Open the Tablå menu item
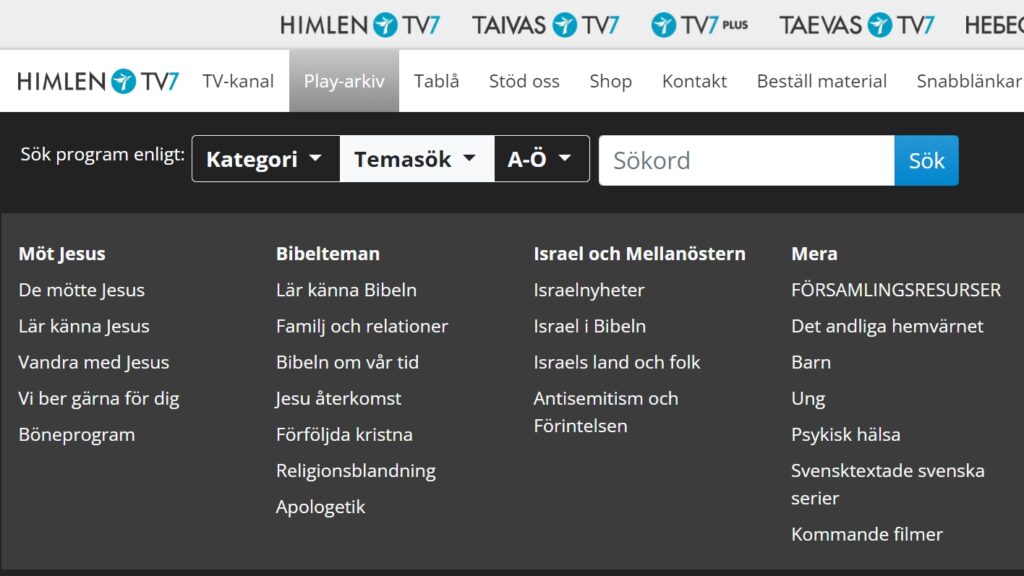Screen dimensions: 1024x576 pyautogui.click(x=436, y=81)
